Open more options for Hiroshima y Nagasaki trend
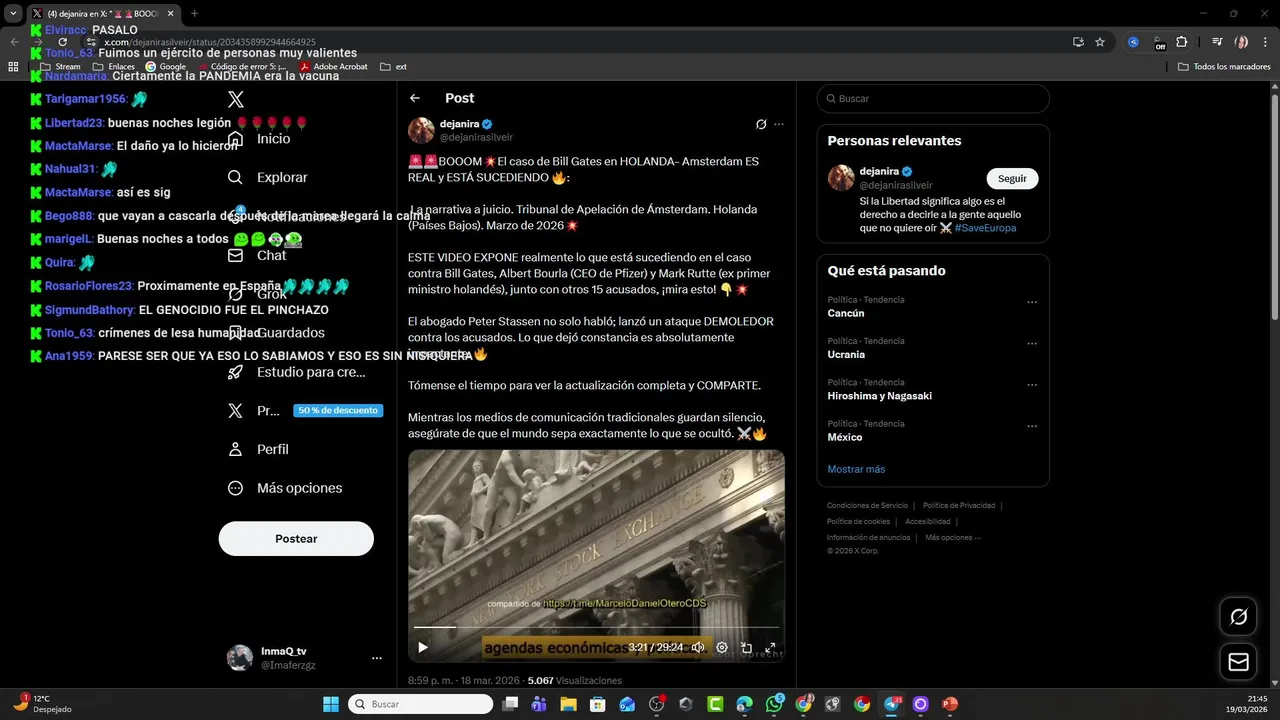The width and height of the screenshot is (1280, 720). pyautogui.click(x=1032, y=385)
